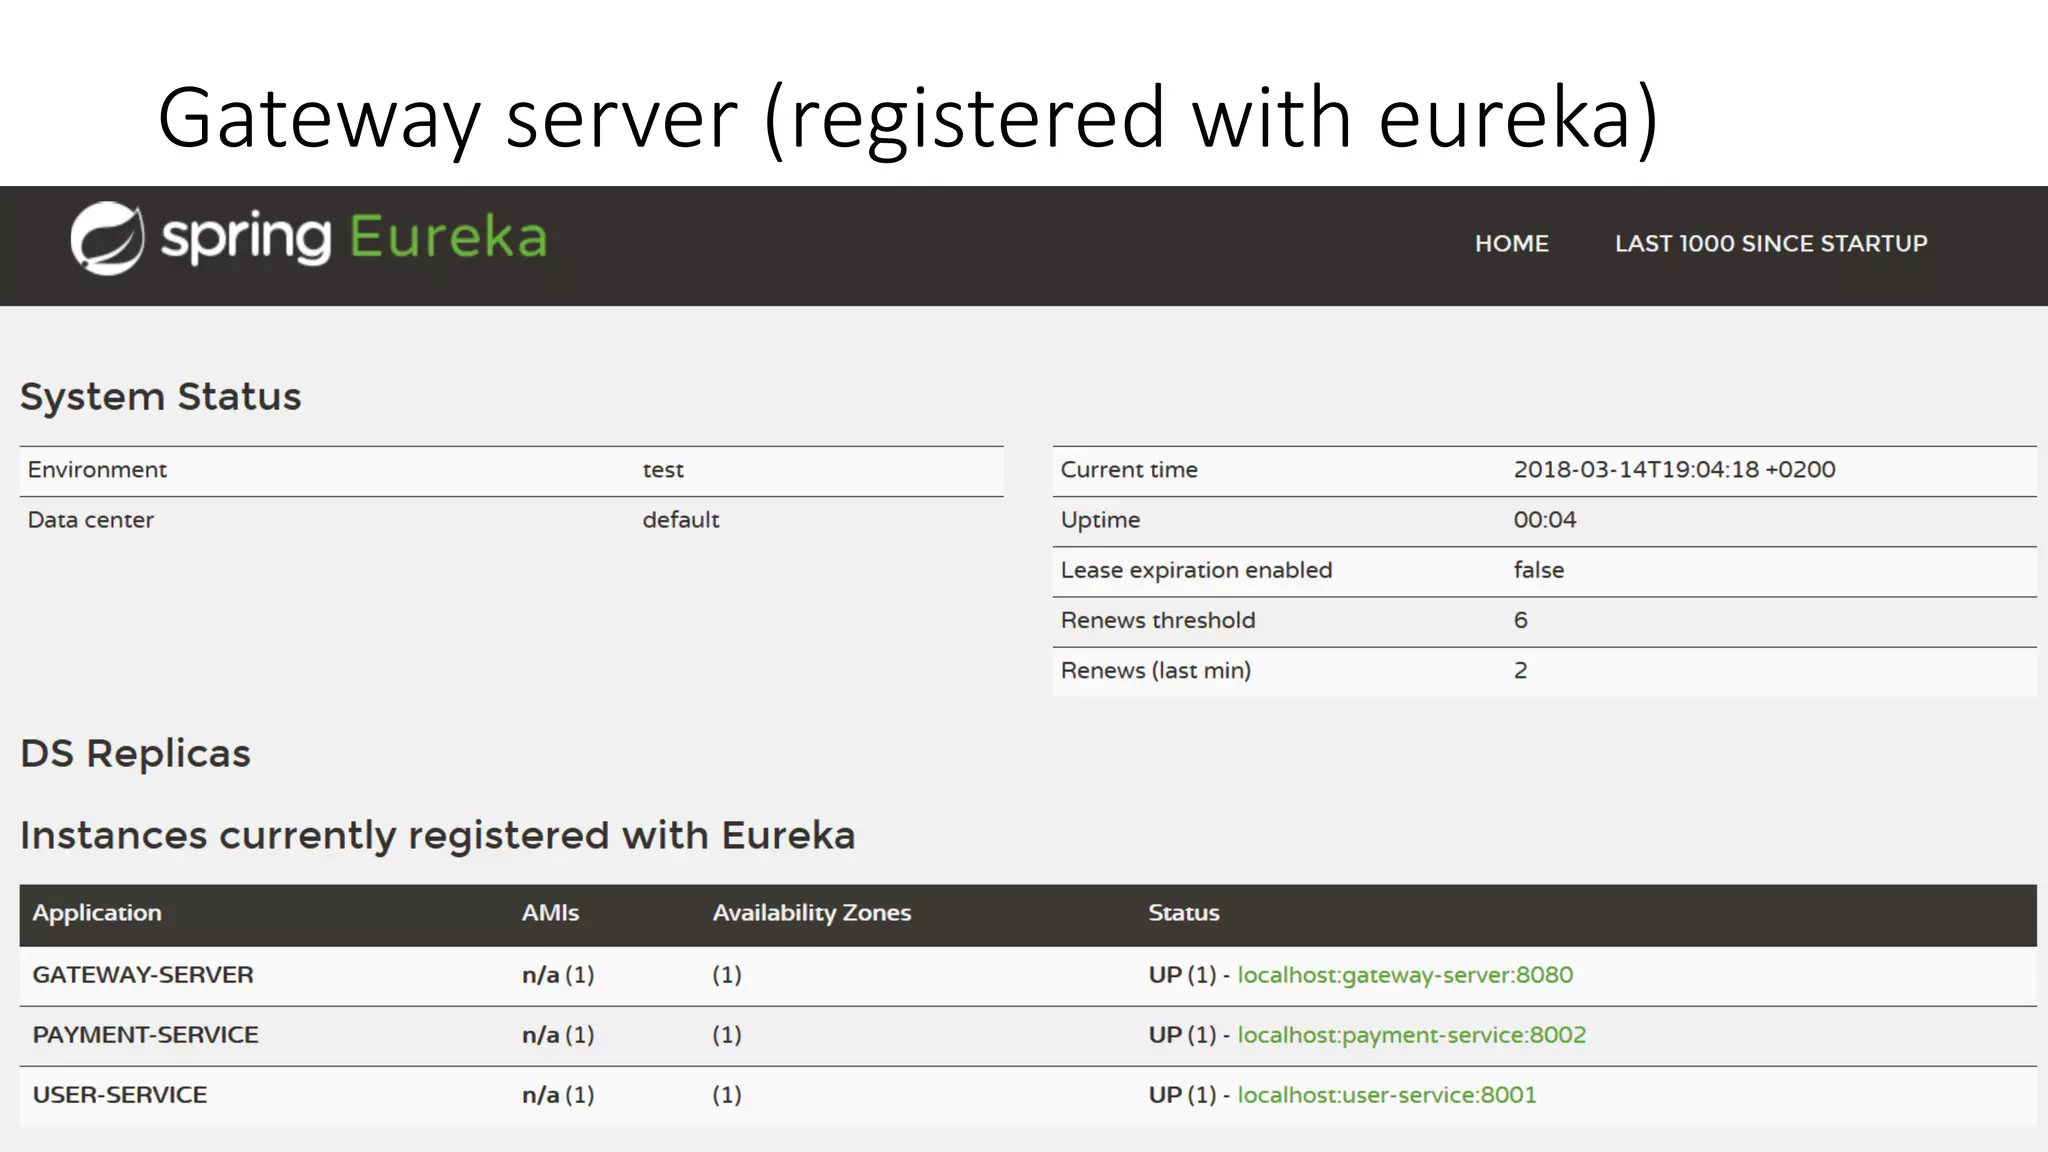Click the AMIs column header

pyautogui.click(x=550, y=913)
